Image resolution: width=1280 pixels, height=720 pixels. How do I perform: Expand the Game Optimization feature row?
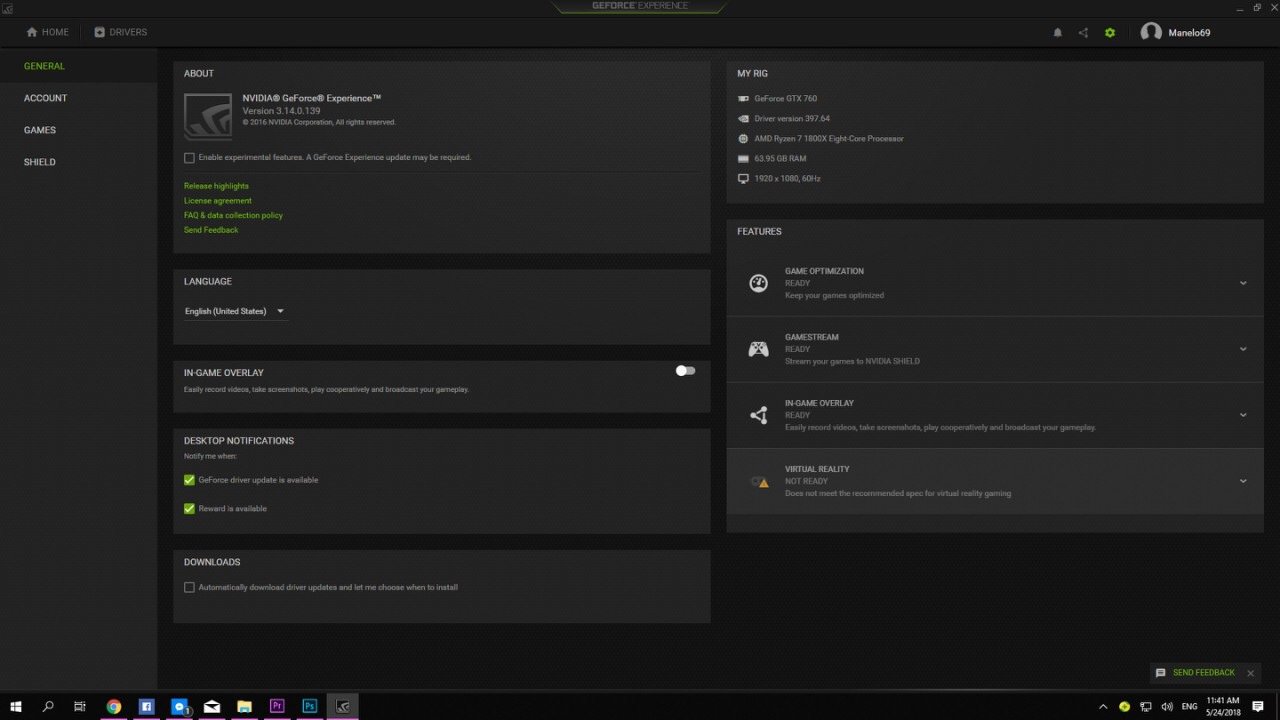(1243, 283)
